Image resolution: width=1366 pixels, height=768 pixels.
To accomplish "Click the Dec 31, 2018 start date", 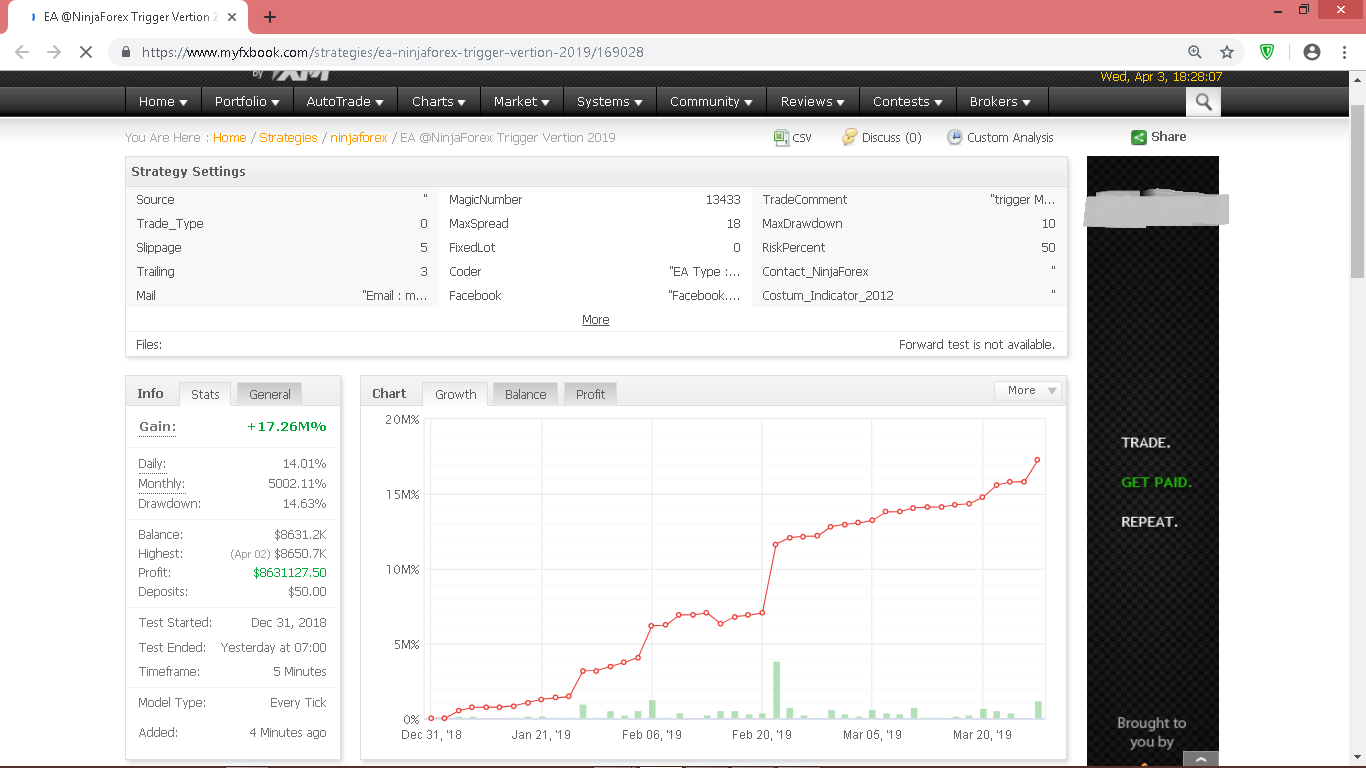I will coord(289,623).
